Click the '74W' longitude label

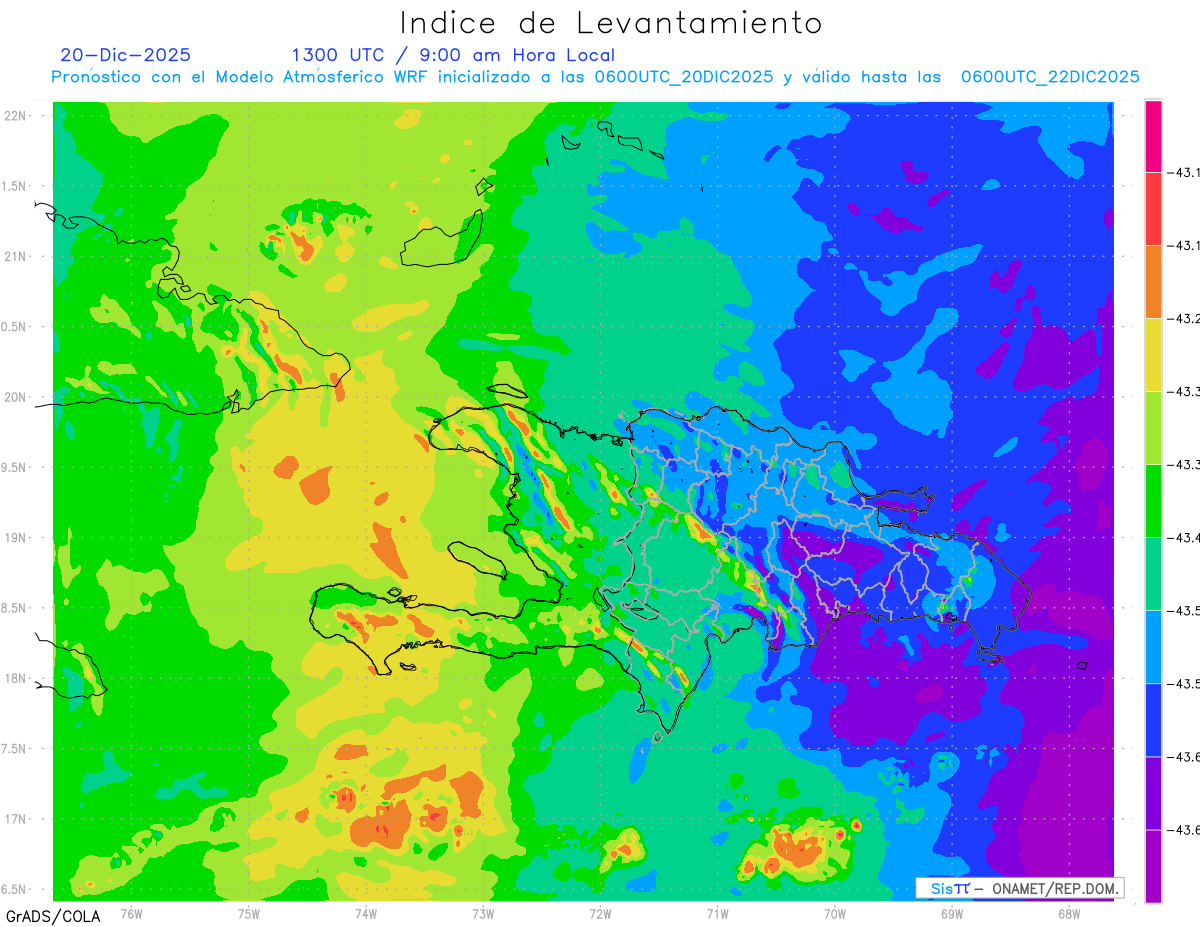[x=366, y=914]
